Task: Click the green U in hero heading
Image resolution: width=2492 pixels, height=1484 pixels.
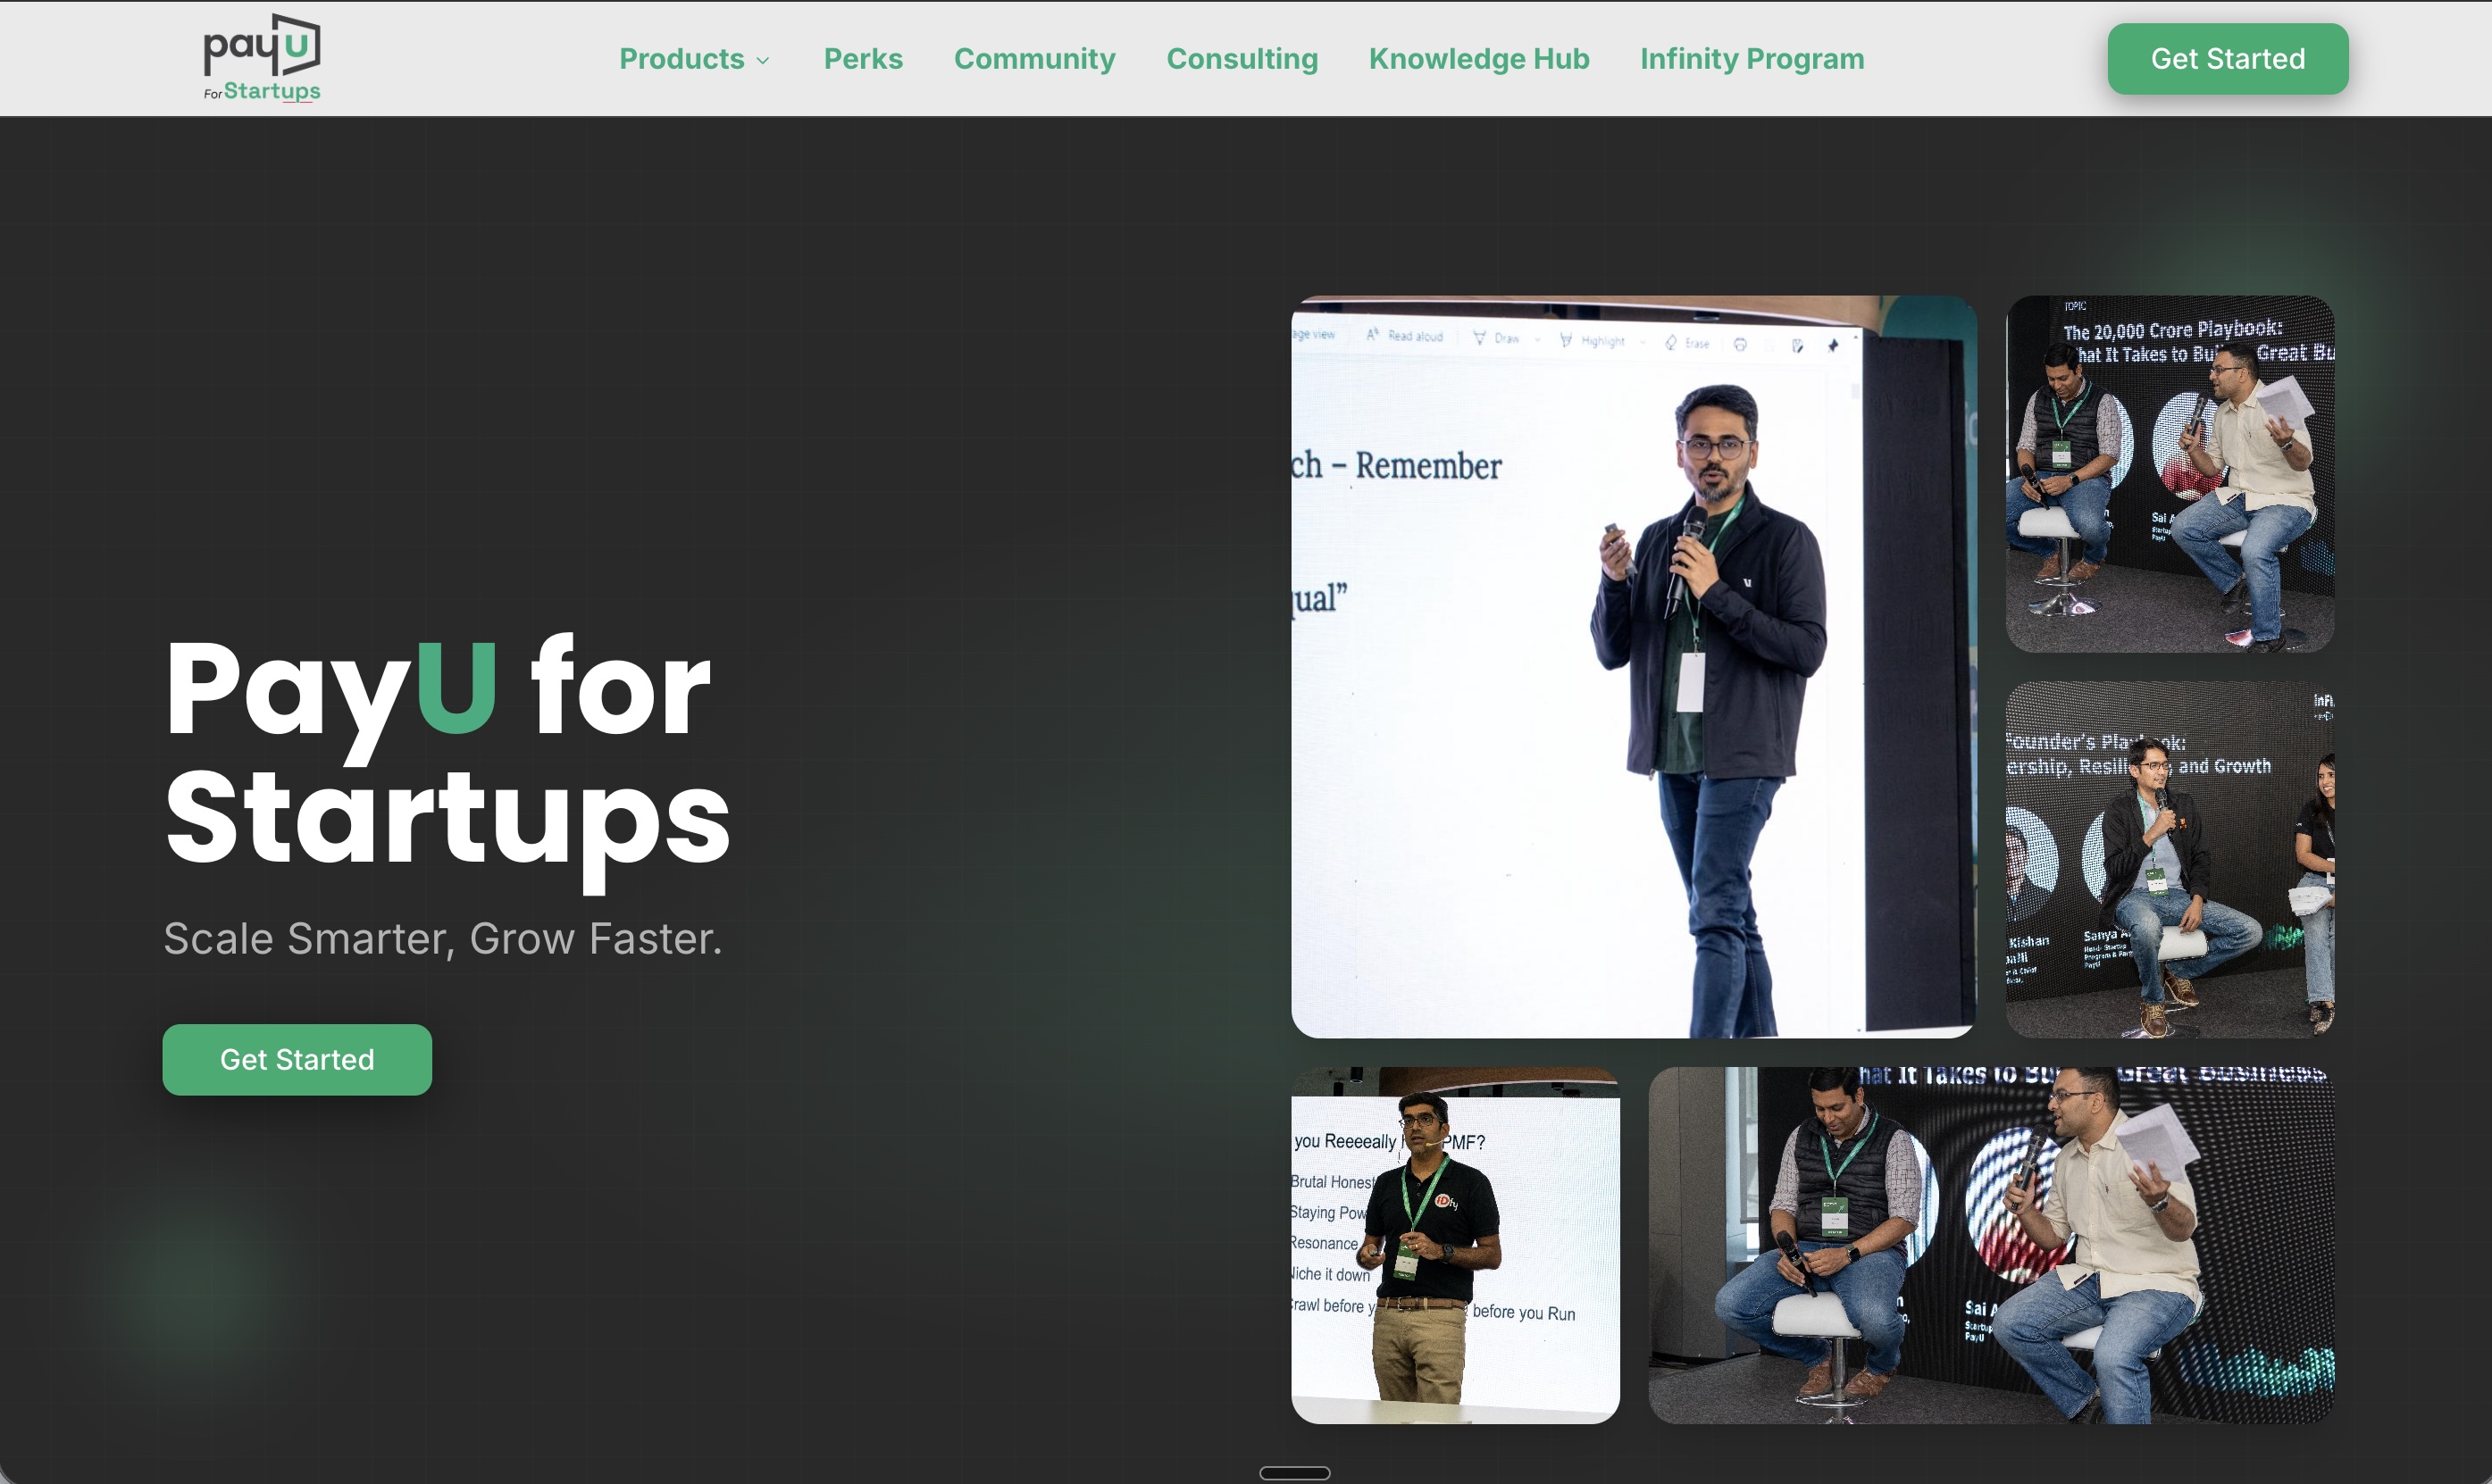Action: coord(456,688)
